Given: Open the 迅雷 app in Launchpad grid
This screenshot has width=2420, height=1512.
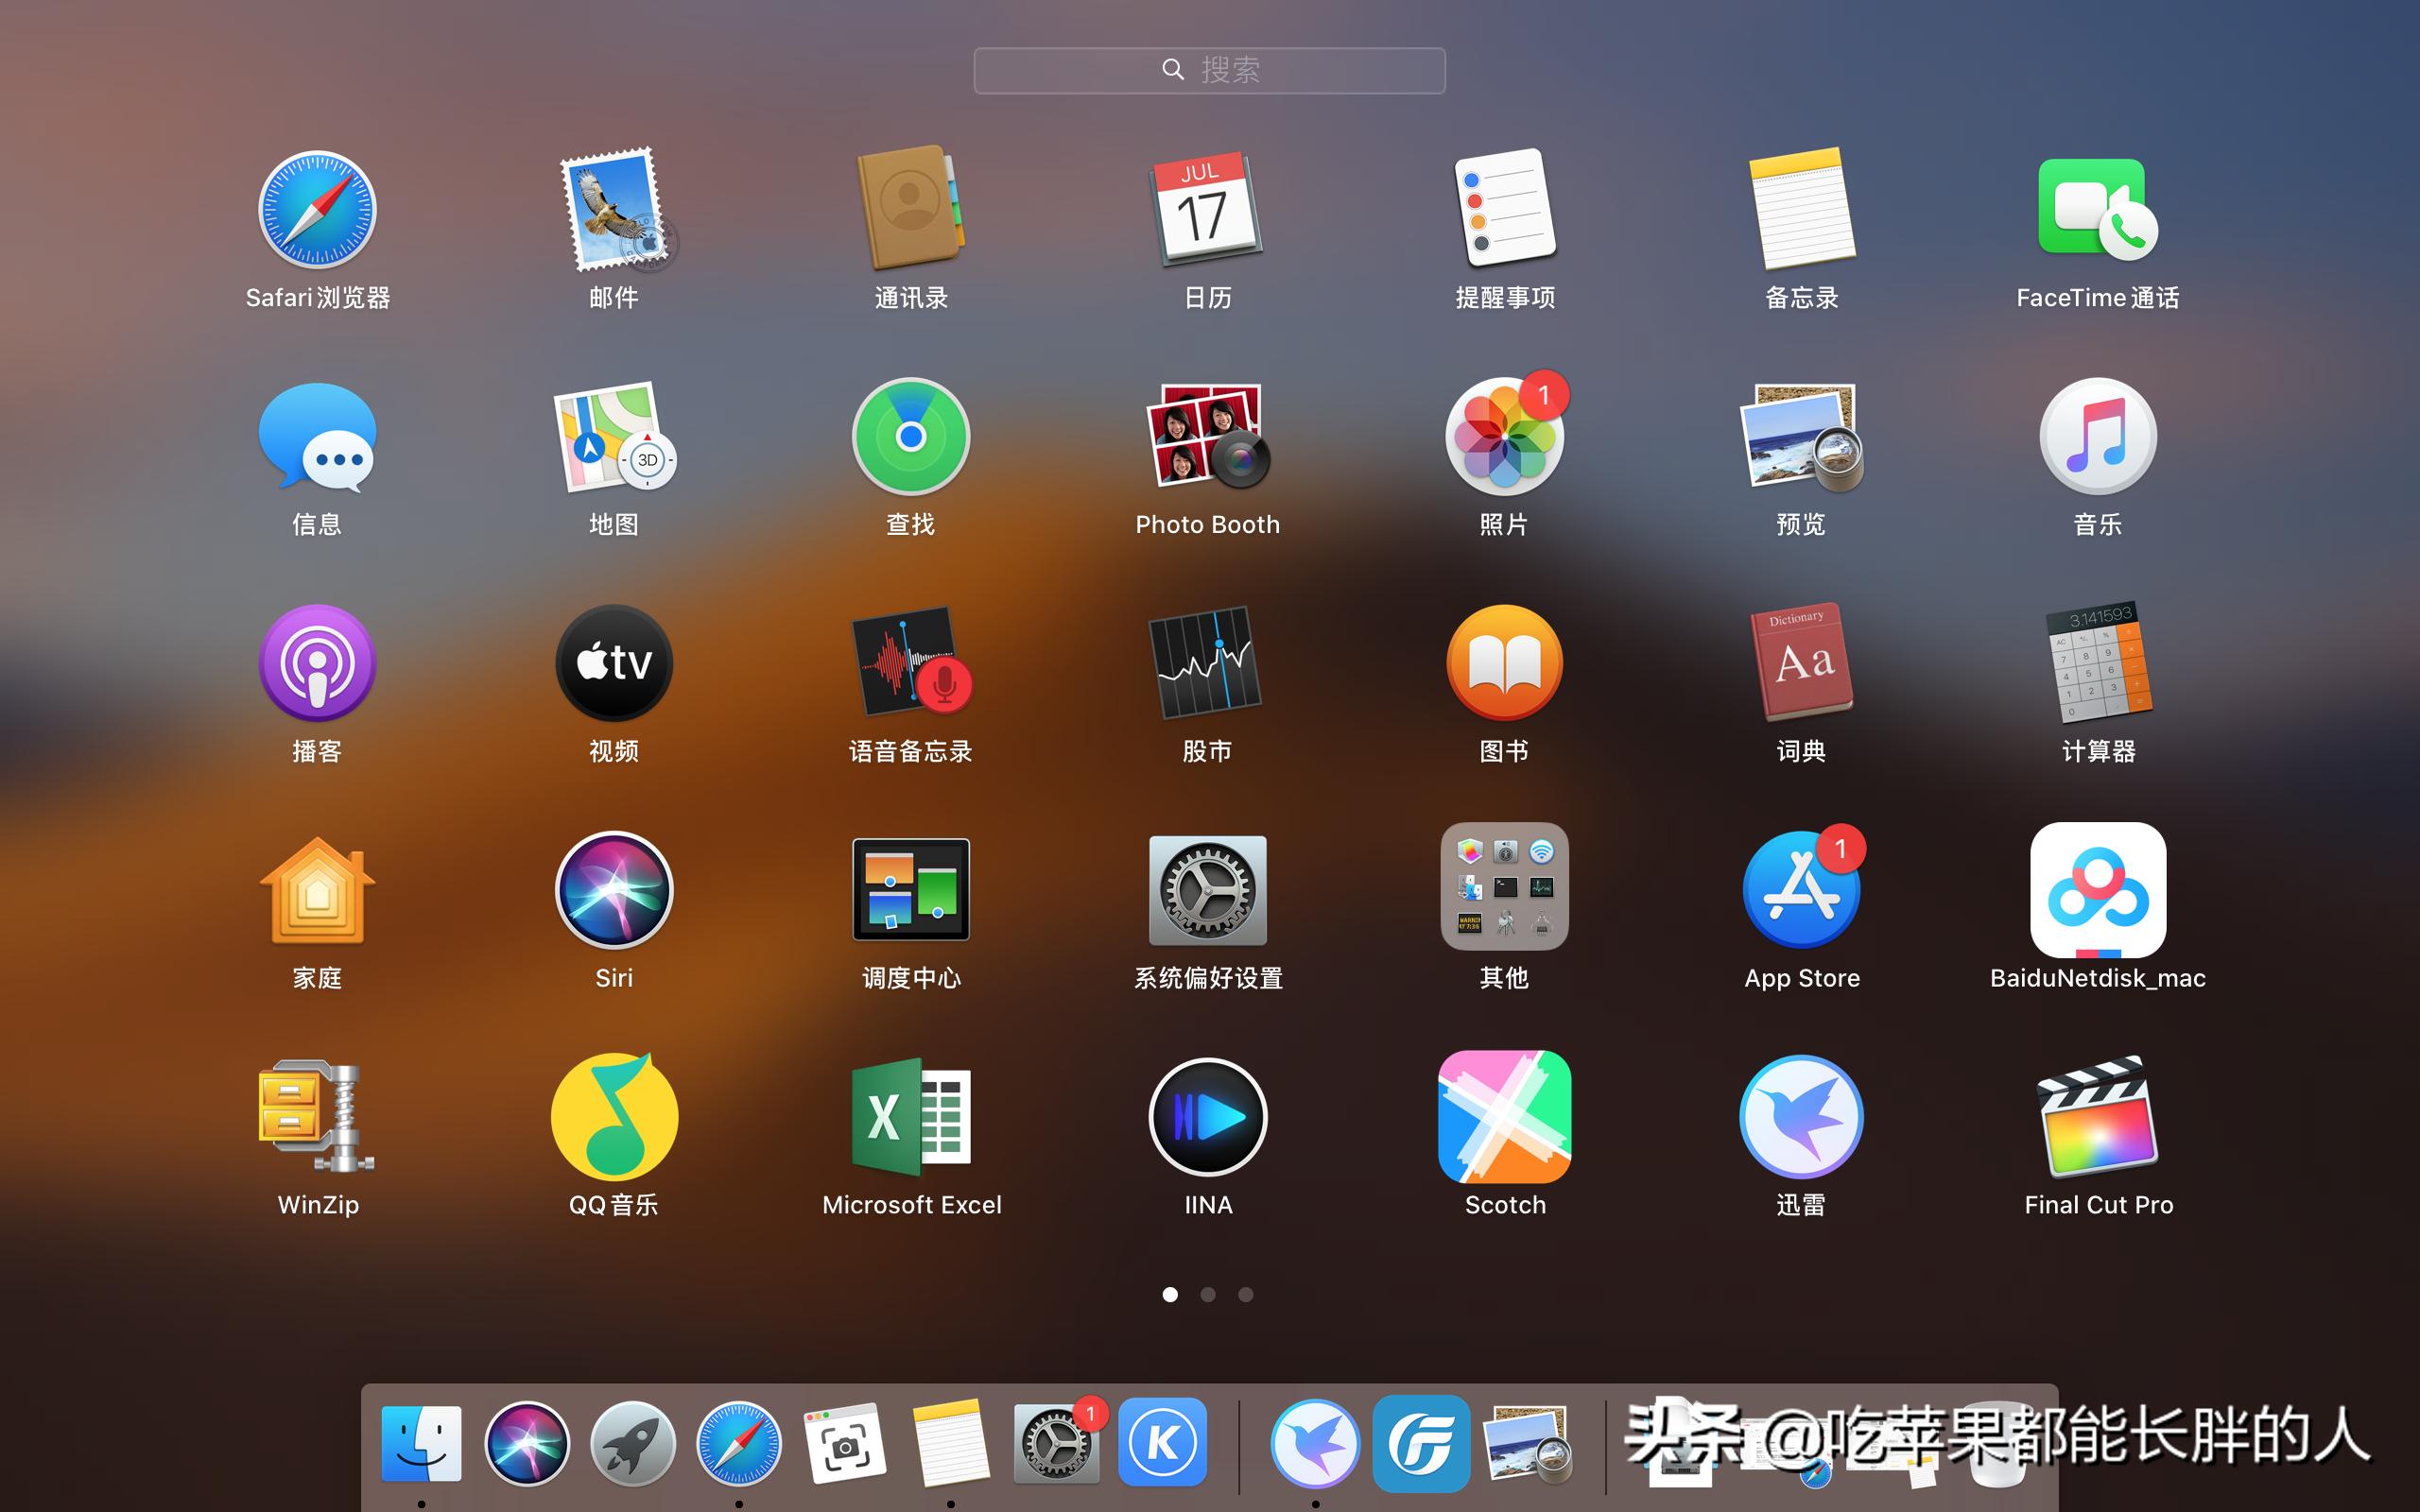Looking at the screenshot, I should tap(1801, 1118).
